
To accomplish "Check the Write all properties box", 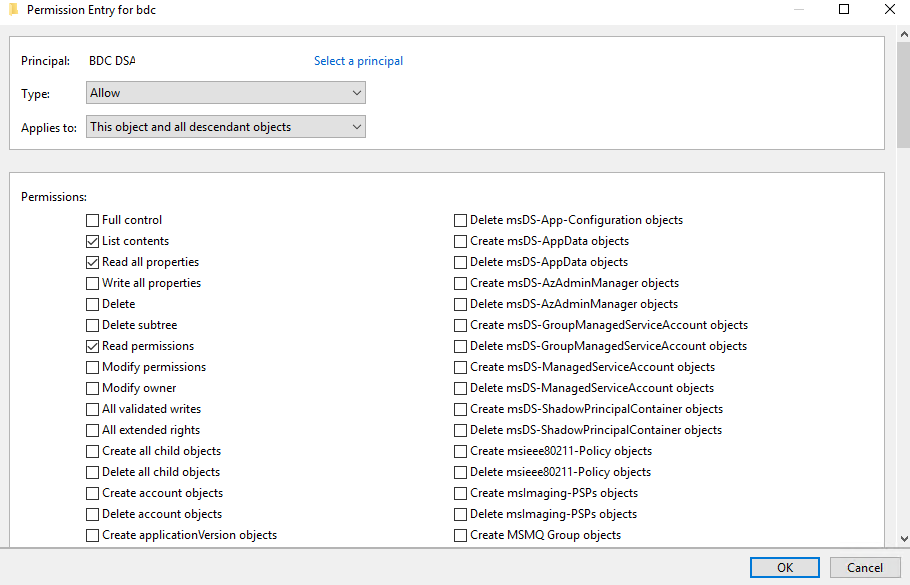I will 93,283.
